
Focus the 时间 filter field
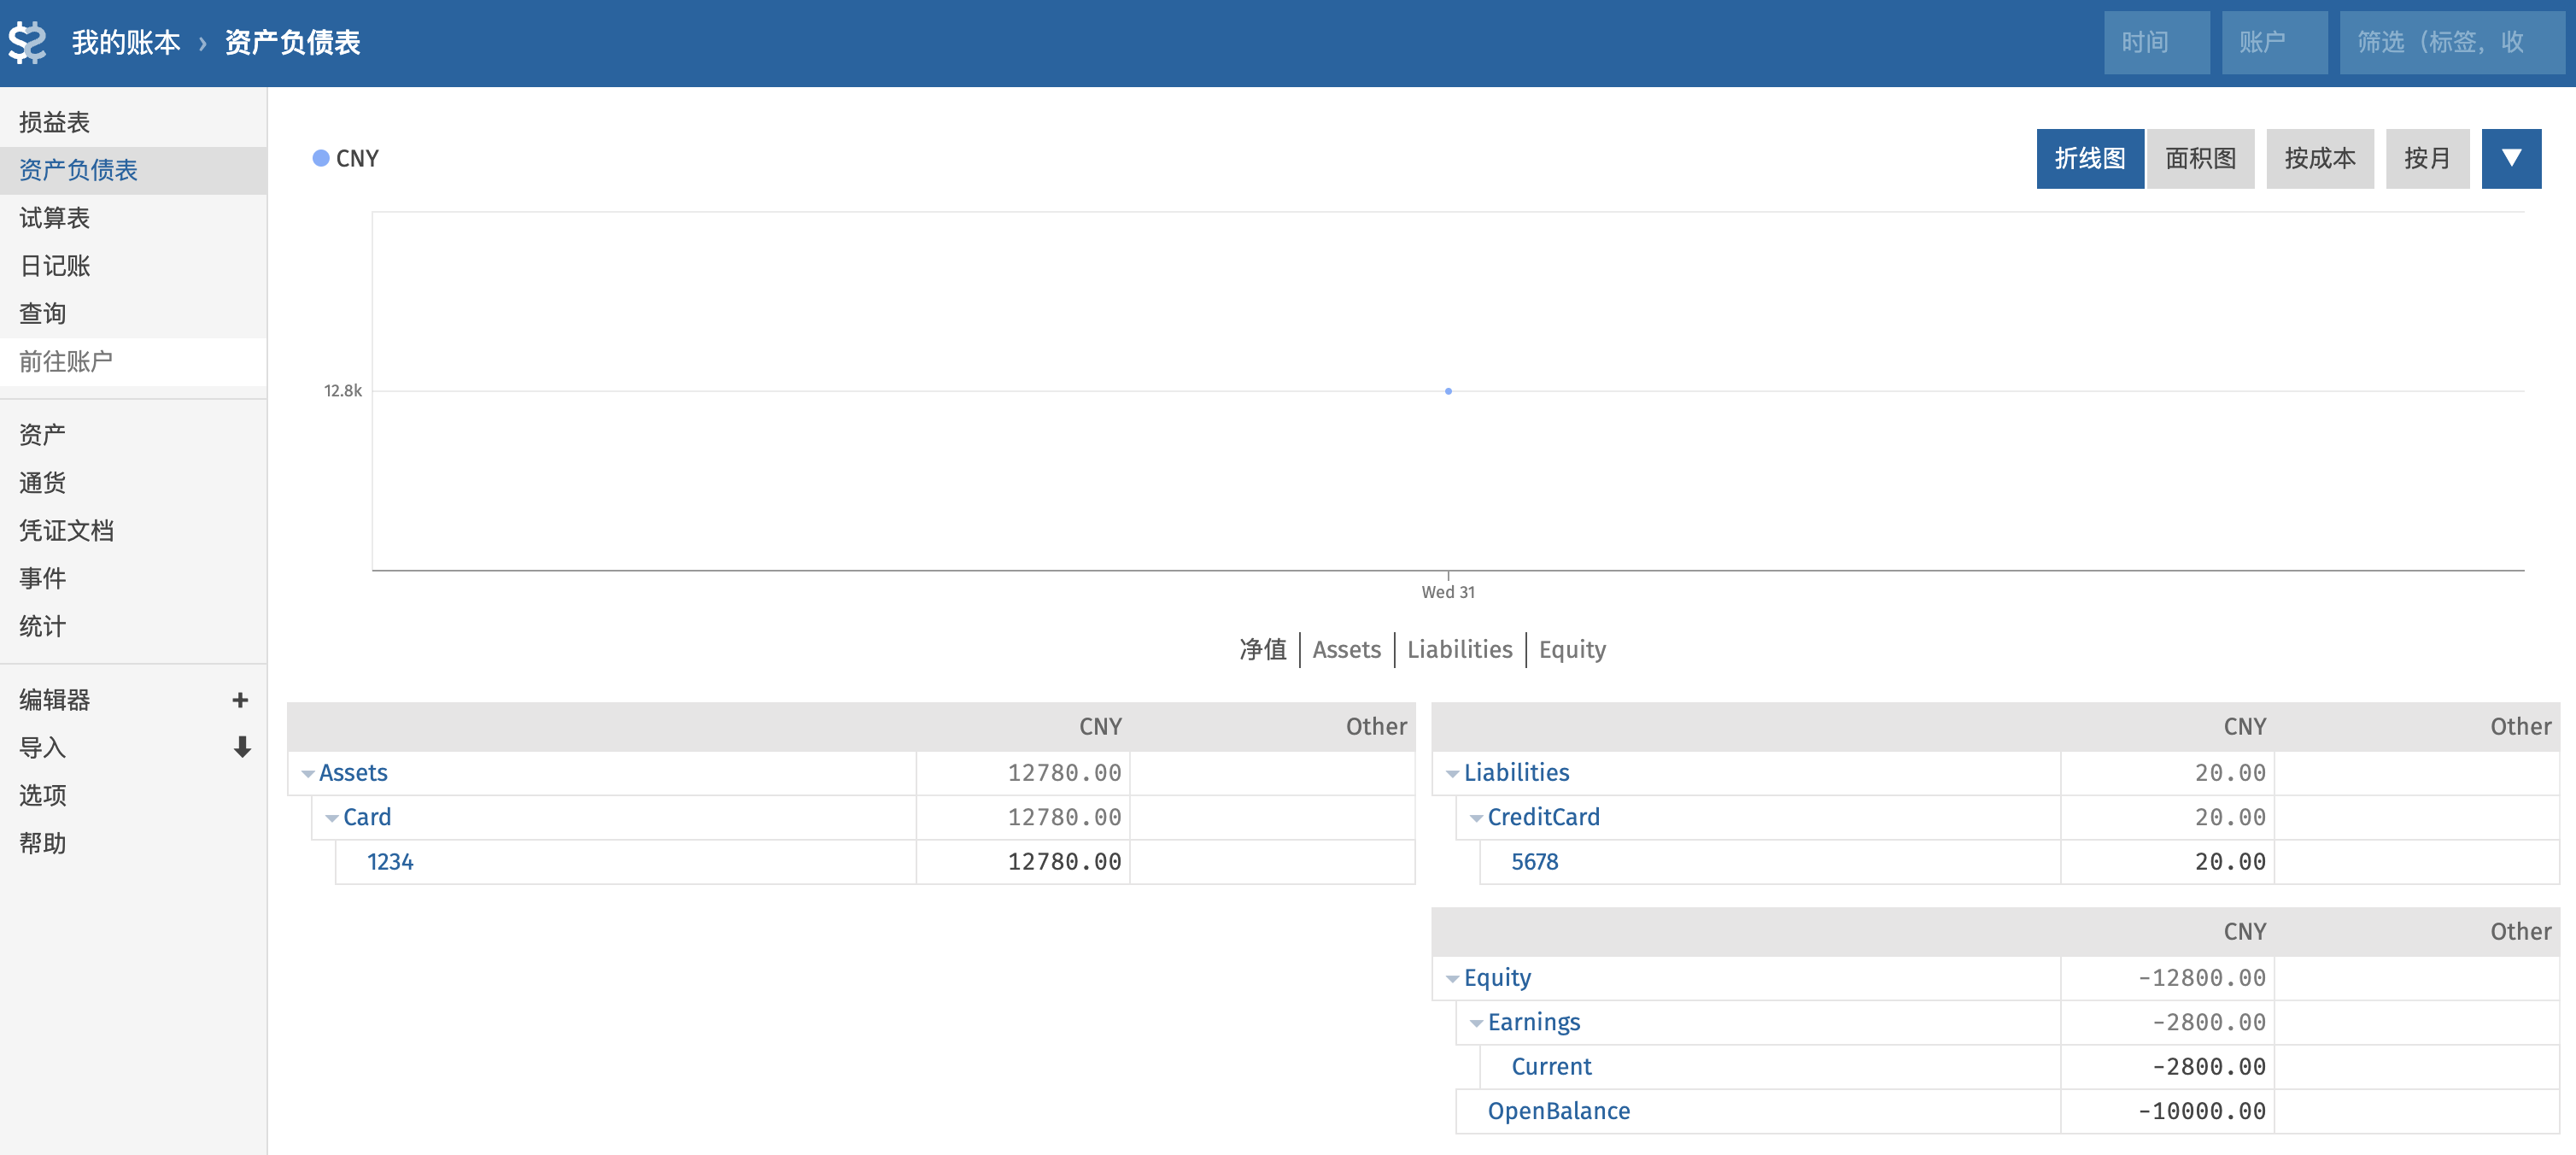2157,43
